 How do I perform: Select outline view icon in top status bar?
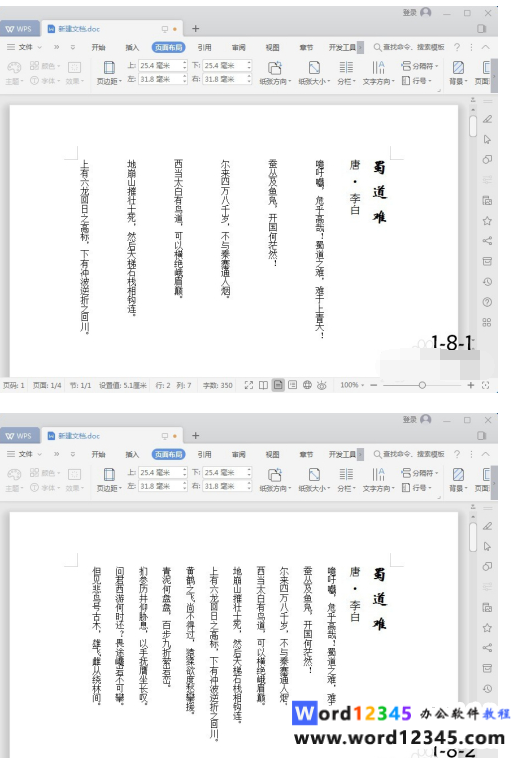293,385
